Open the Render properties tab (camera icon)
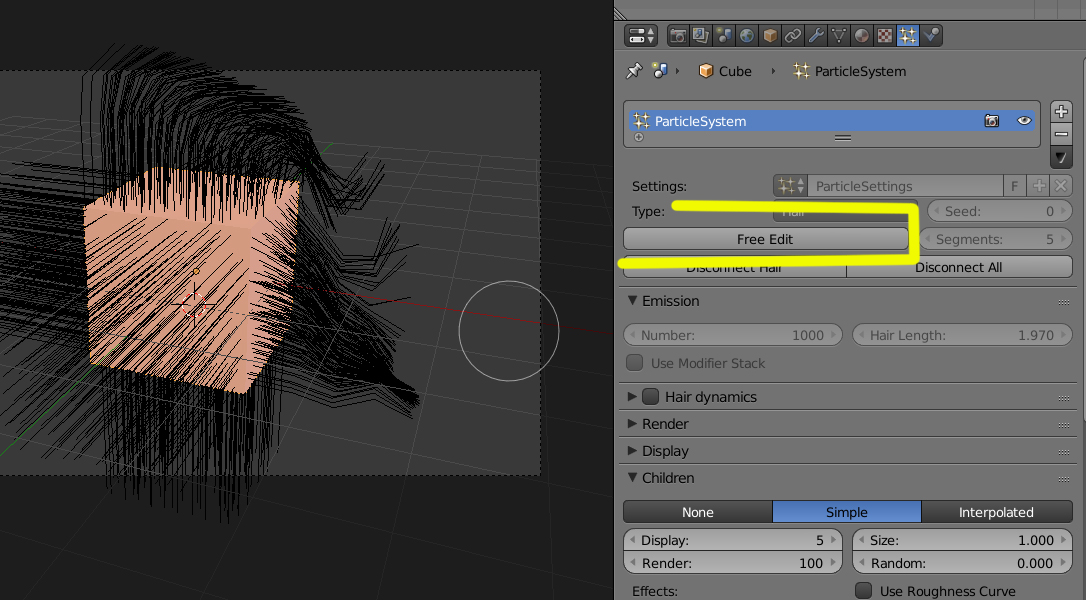 point(679,36)
